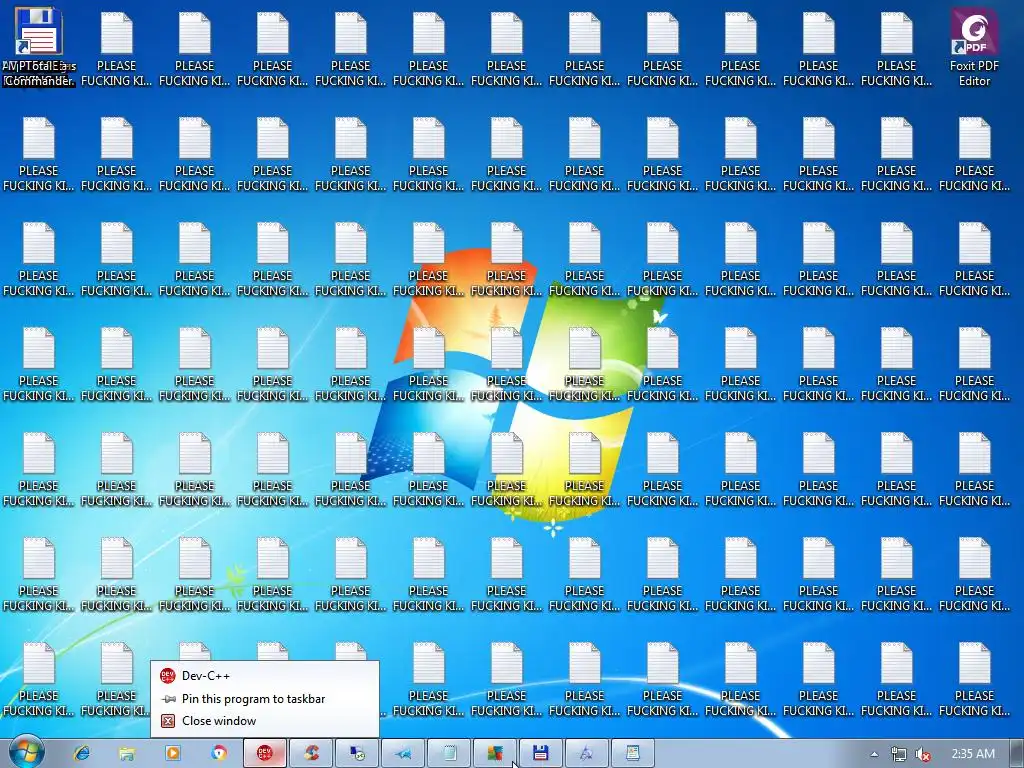Viewport: 1024px width, 768px height.
Task: Show hidden tray icons arrow
Action: (874, 754)
